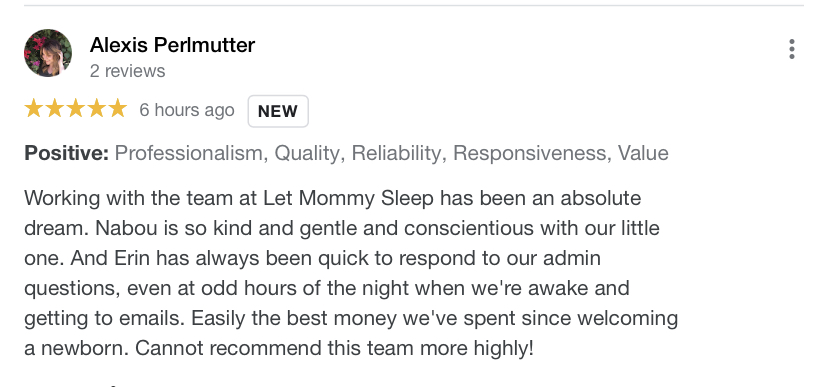View the reviewer's '2 reviews' count
The height and width of the screenshot is (387, 828).
(x=127, y=71)
